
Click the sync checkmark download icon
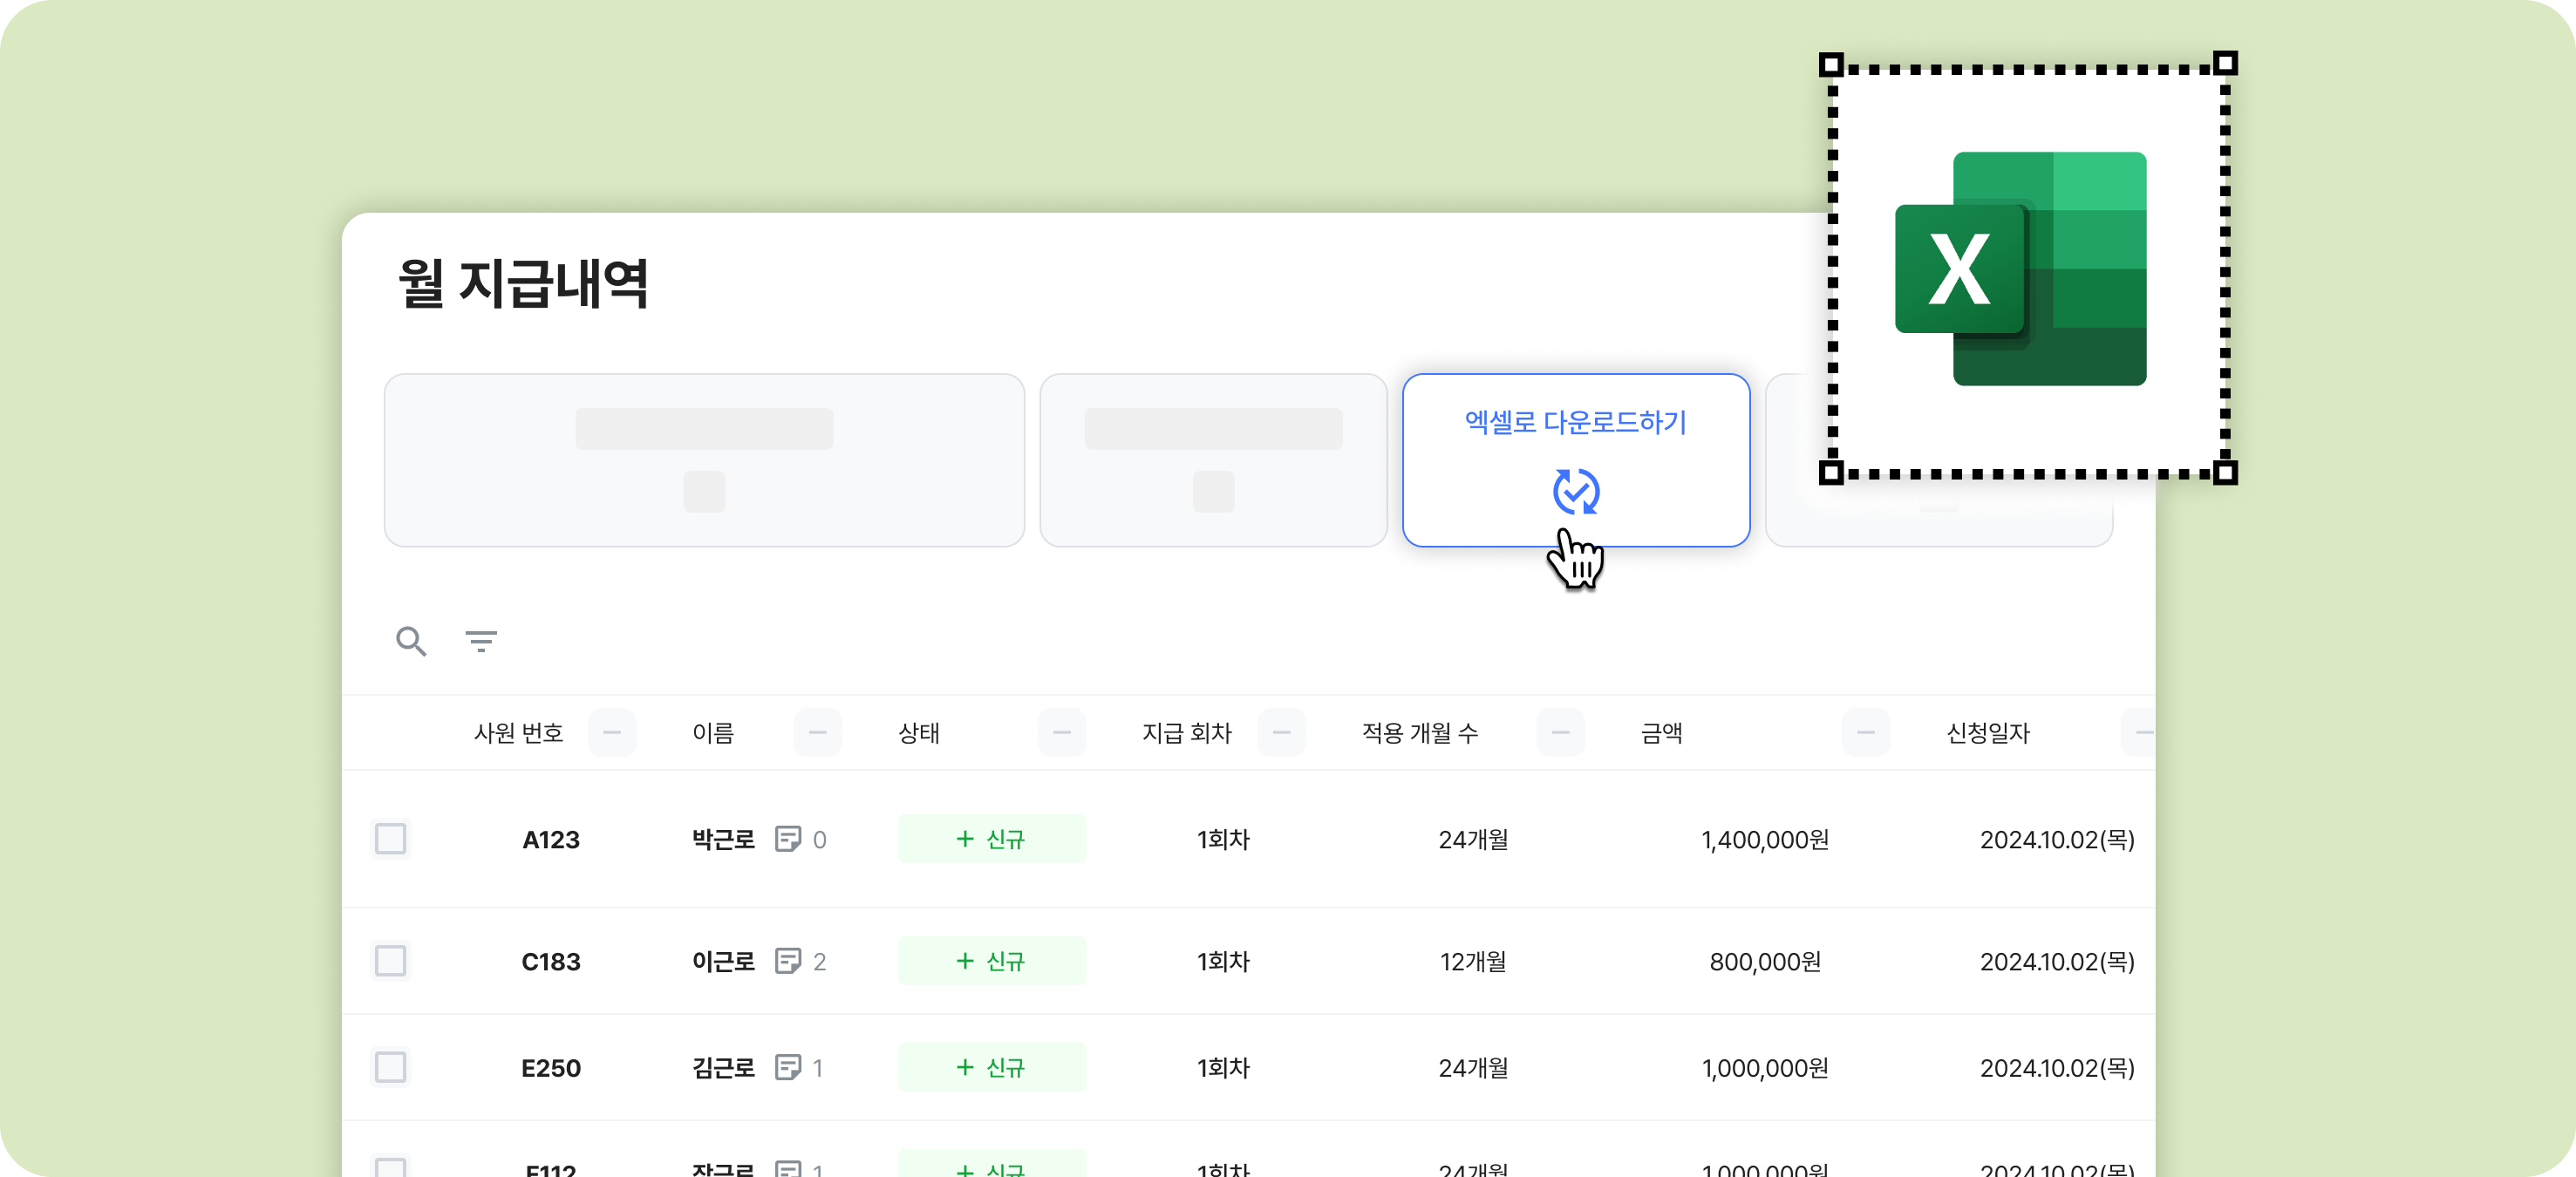(x=1576, y=491)
